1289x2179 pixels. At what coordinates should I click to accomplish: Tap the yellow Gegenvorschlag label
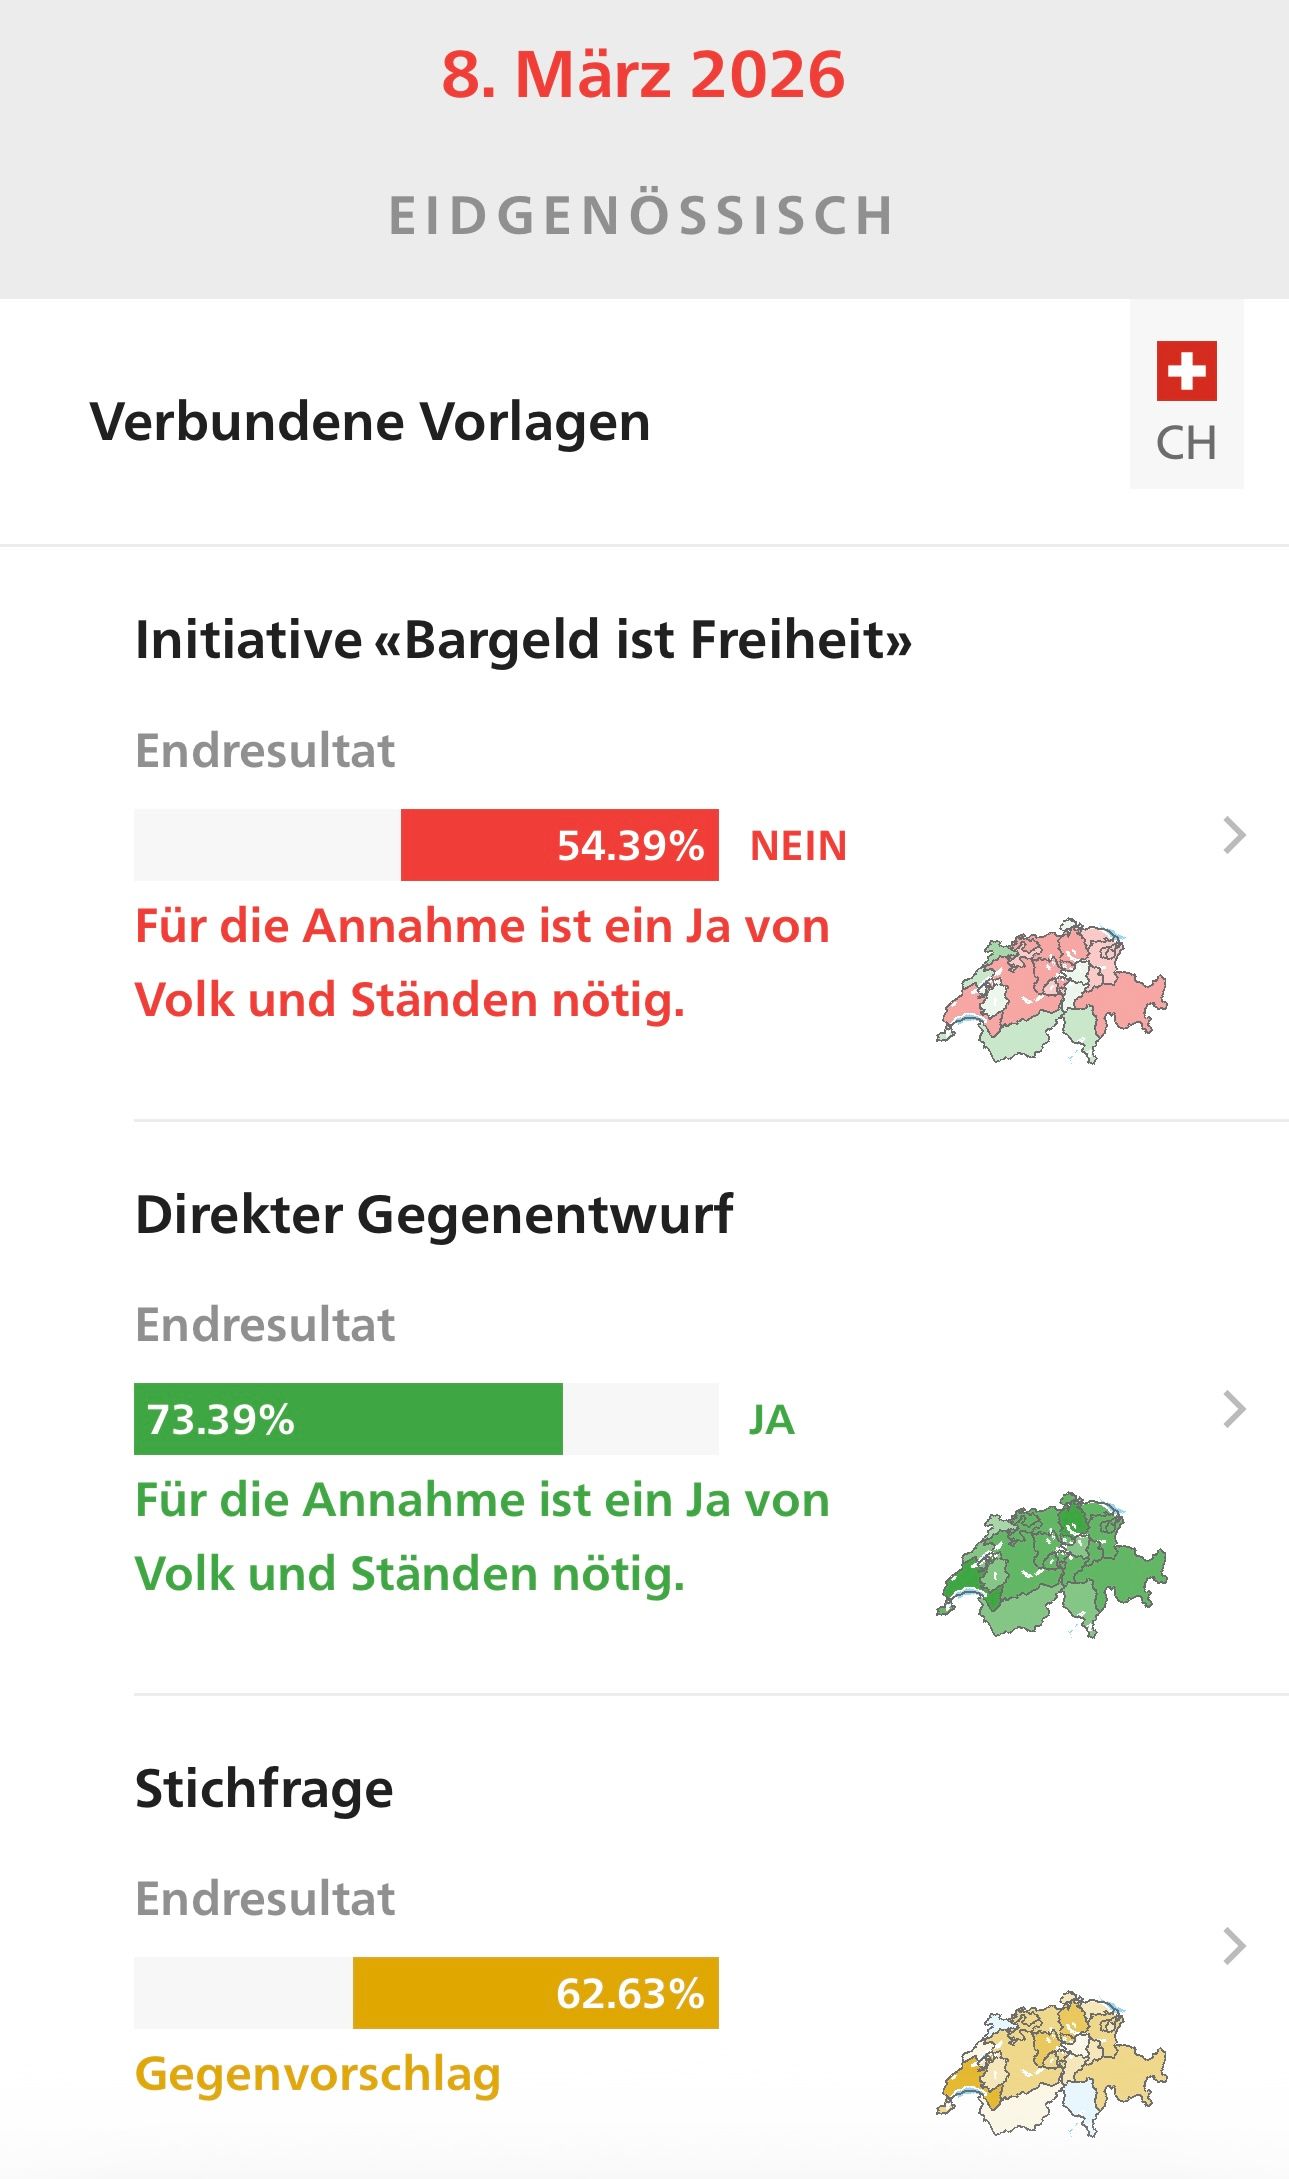pyautogui.click(x=318, y=2073)
